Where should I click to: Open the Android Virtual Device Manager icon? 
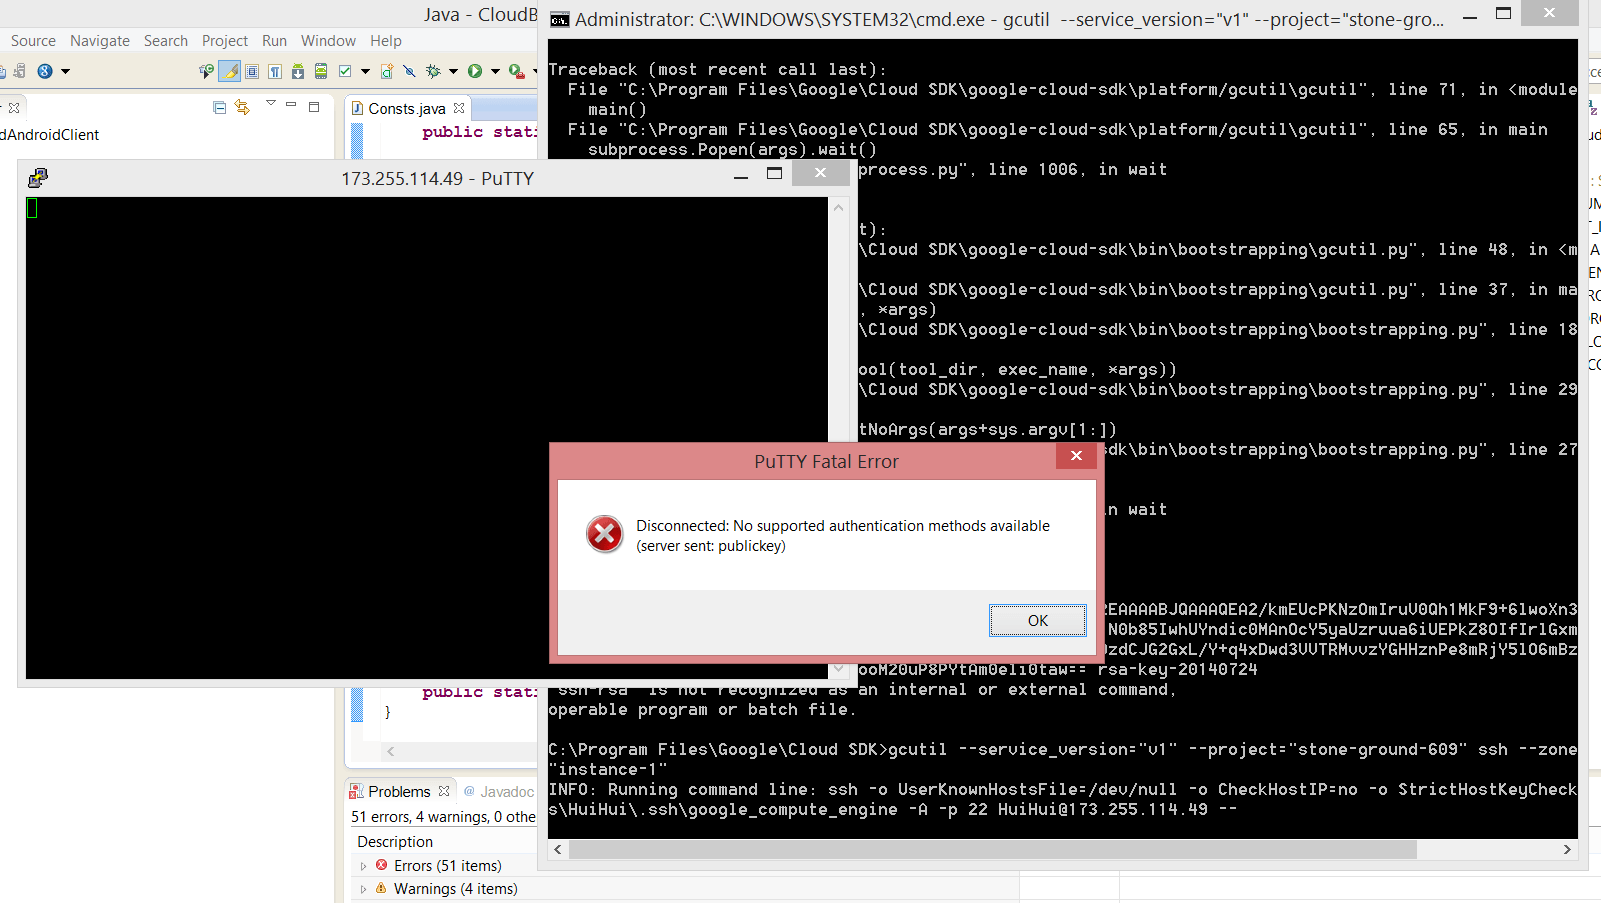pyautogui.click(x=321, y=71)
